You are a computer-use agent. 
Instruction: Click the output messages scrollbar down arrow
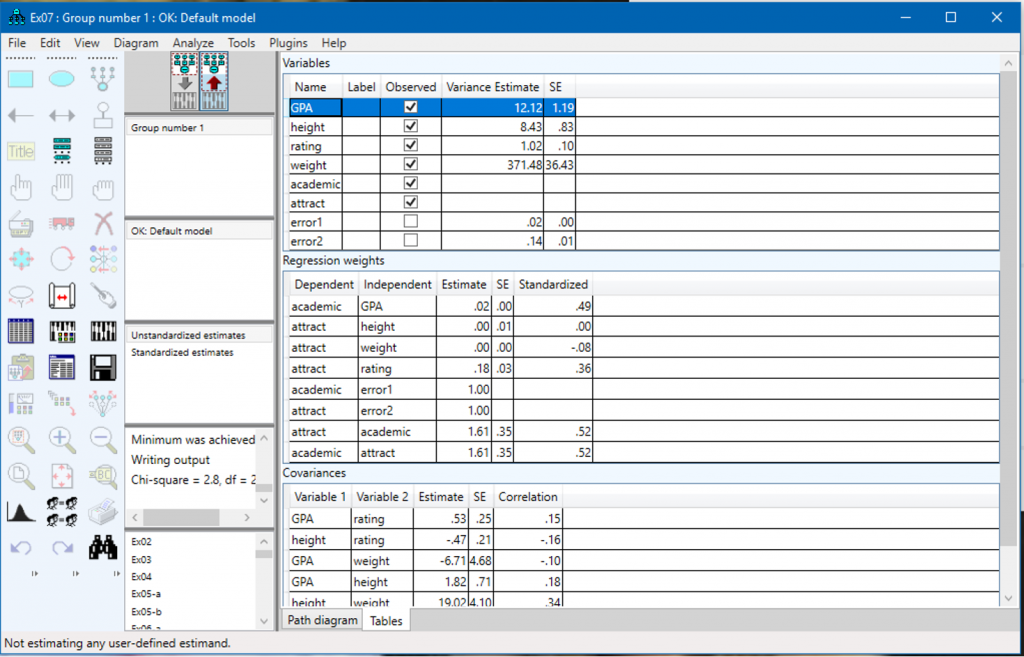click(x=264, y=501)
